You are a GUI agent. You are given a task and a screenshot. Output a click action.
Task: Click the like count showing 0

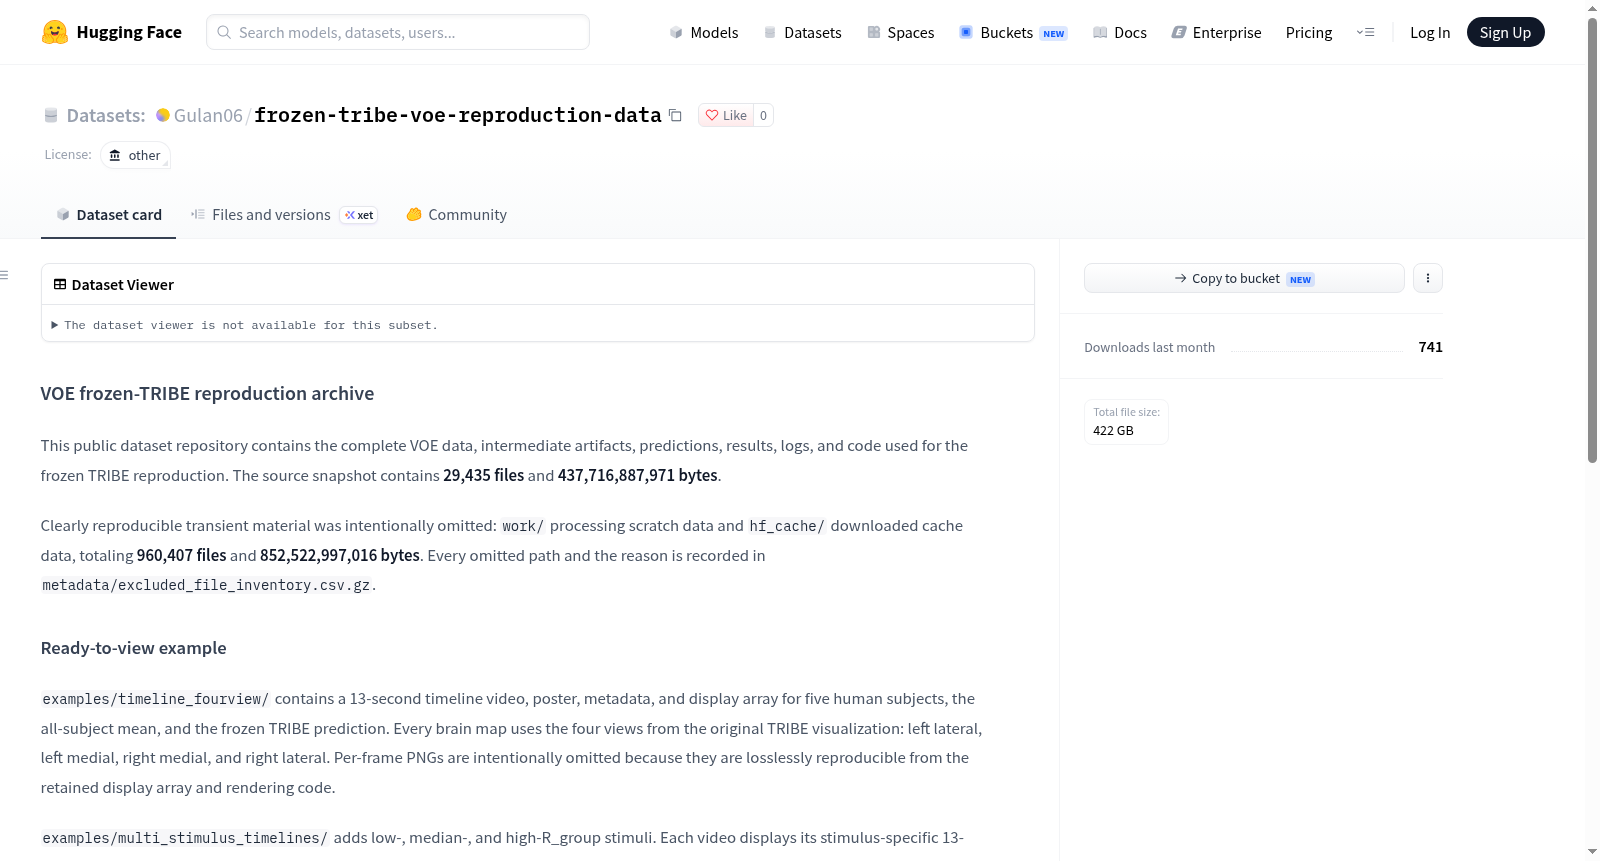click(x=763, y=115)
